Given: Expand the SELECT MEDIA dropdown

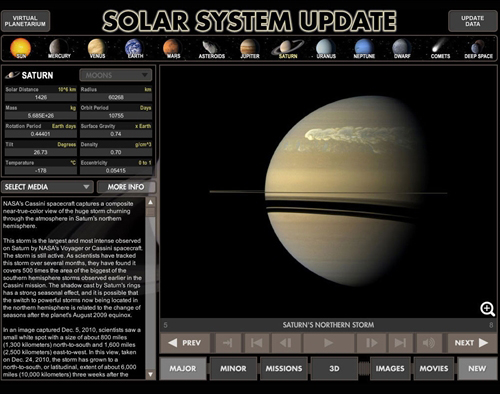Looking at the screenshot, I should [x=47, y=187].
